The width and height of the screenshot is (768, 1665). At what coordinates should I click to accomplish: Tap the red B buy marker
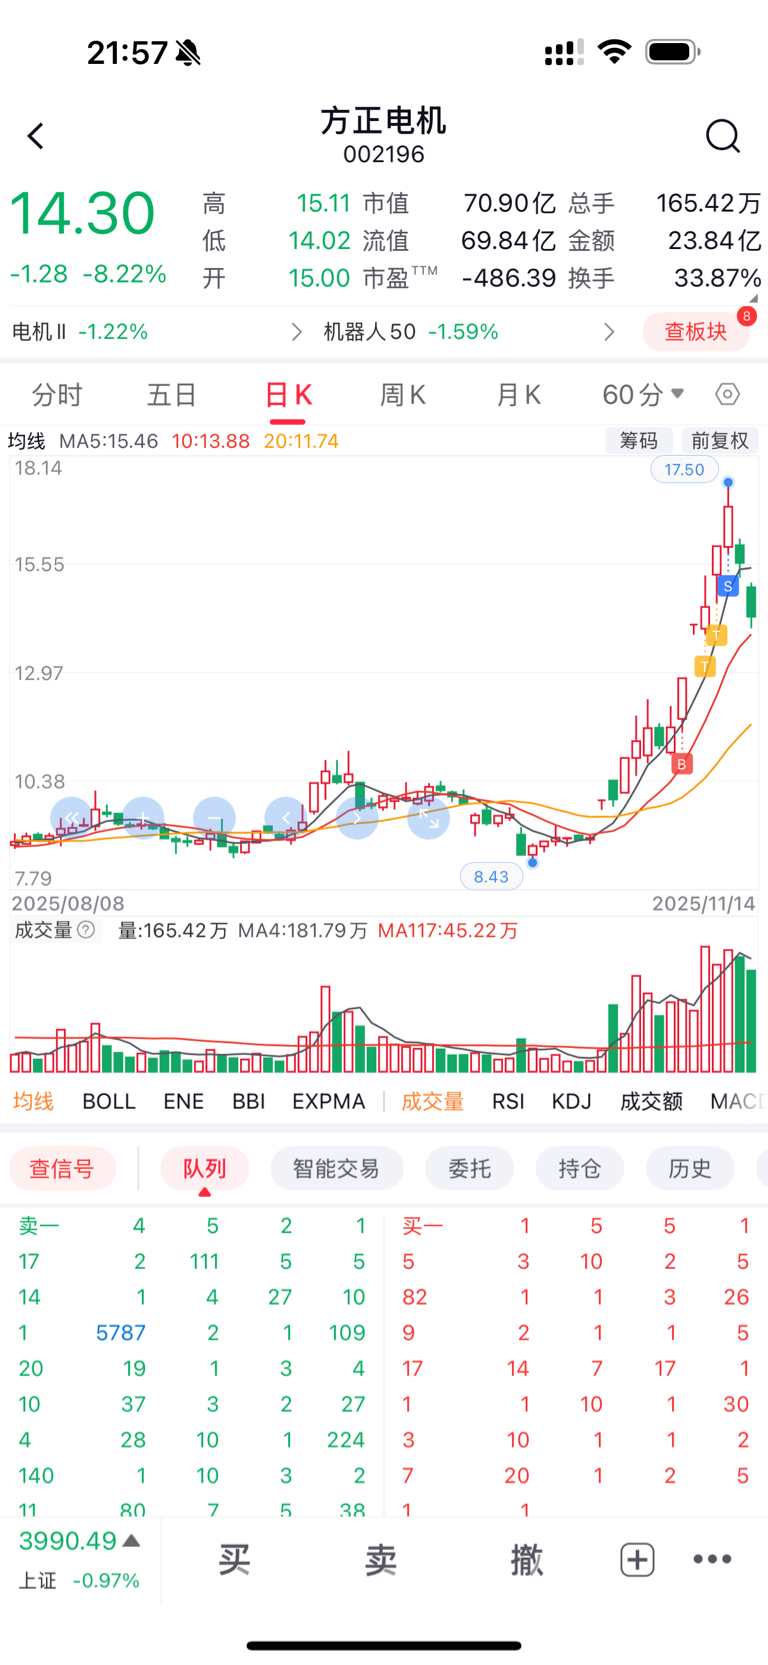(x=682, y=764)
